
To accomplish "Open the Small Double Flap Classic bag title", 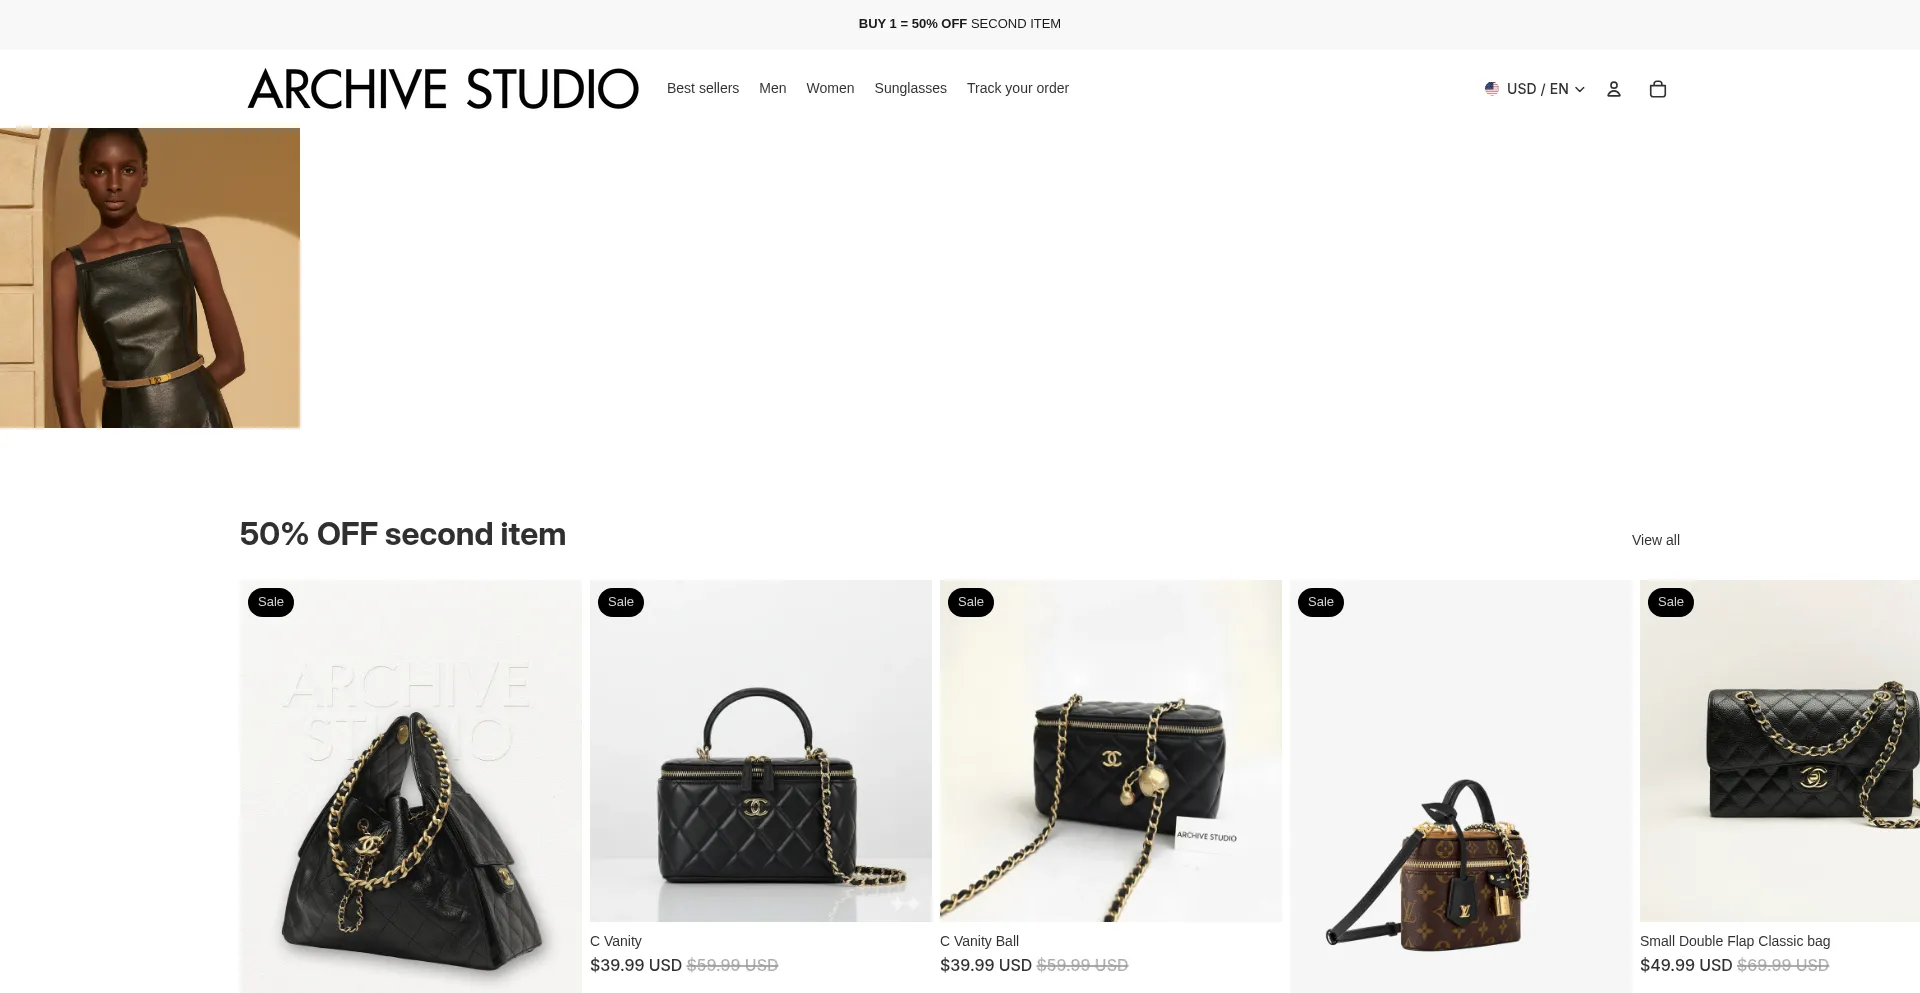I will tap(1735, 941).
